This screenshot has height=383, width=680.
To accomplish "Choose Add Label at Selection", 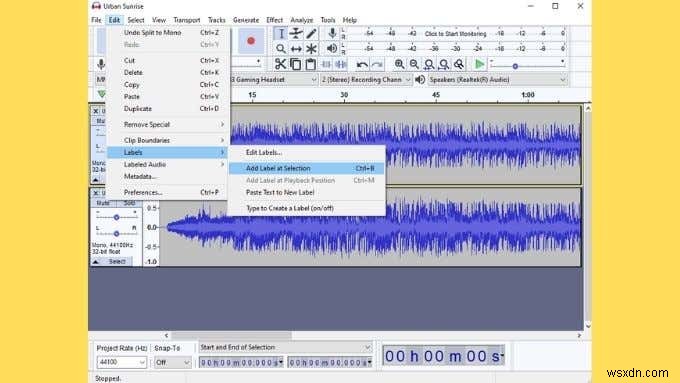I will (307, 168).
